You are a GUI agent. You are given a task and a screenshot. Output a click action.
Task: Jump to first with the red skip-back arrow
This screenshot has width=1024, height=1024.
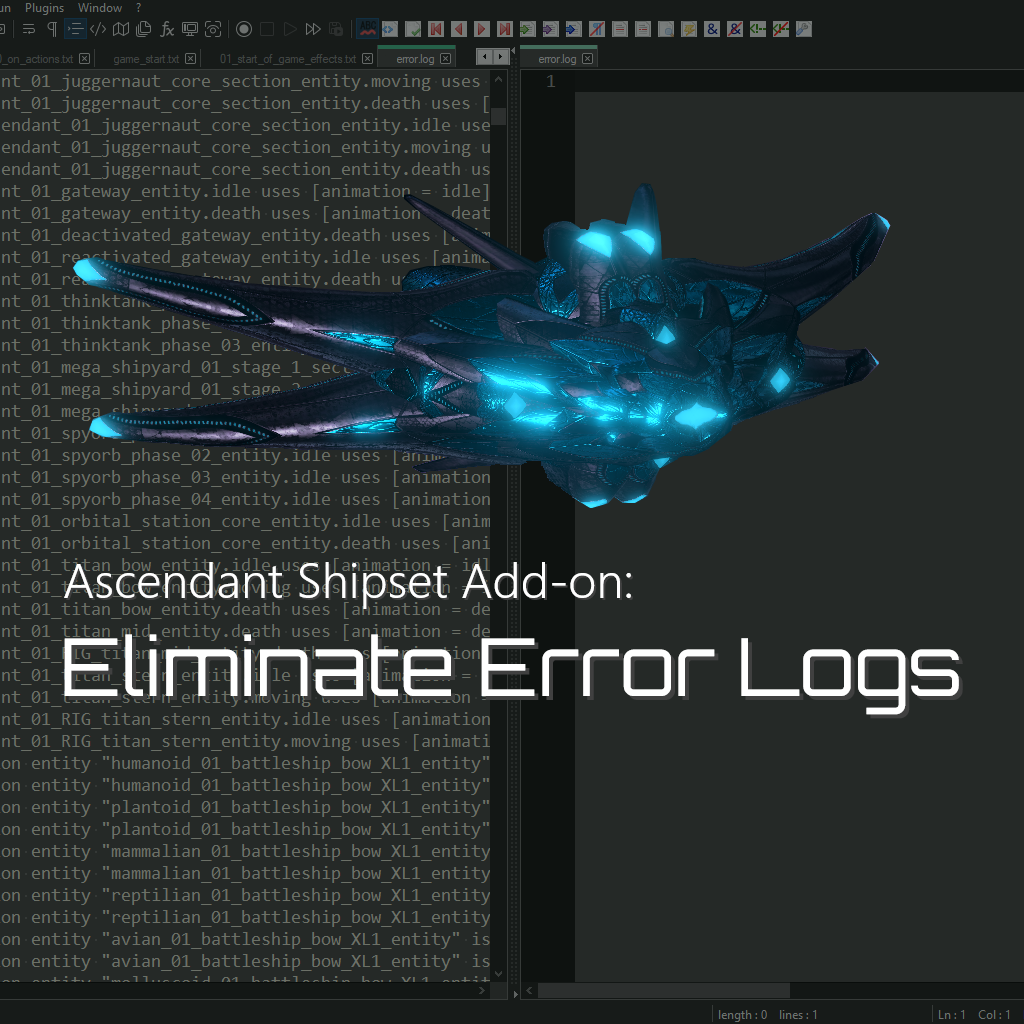436,29
